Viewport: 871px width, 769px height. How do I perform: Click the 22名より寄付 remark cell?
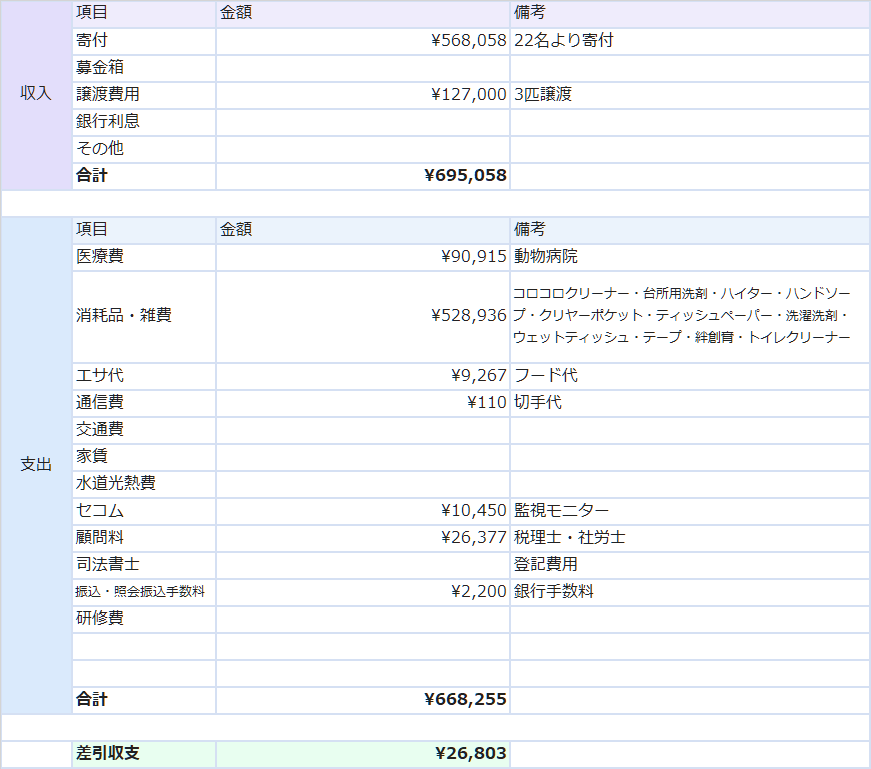tap(689, 41)
